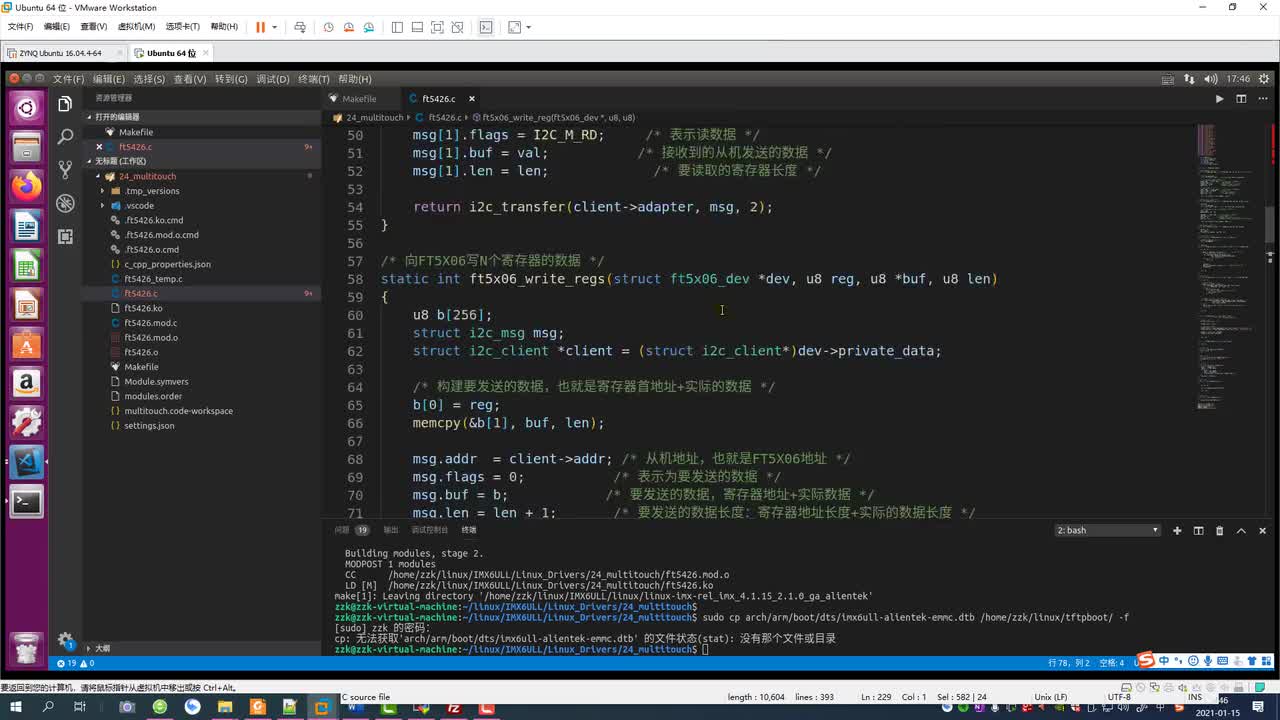Switch to the Output panel tab
The image size is (1280, 720).
(x=390, y=530)
